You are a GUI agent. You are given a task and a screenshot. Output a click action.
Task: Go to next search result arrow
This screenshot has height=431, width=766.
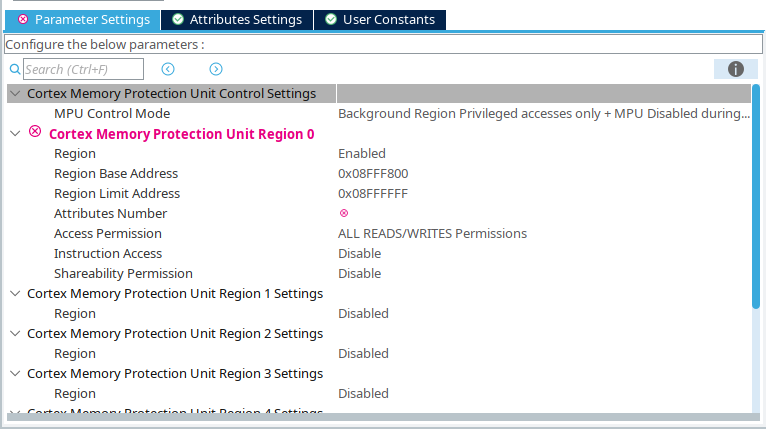click(216, 69)
